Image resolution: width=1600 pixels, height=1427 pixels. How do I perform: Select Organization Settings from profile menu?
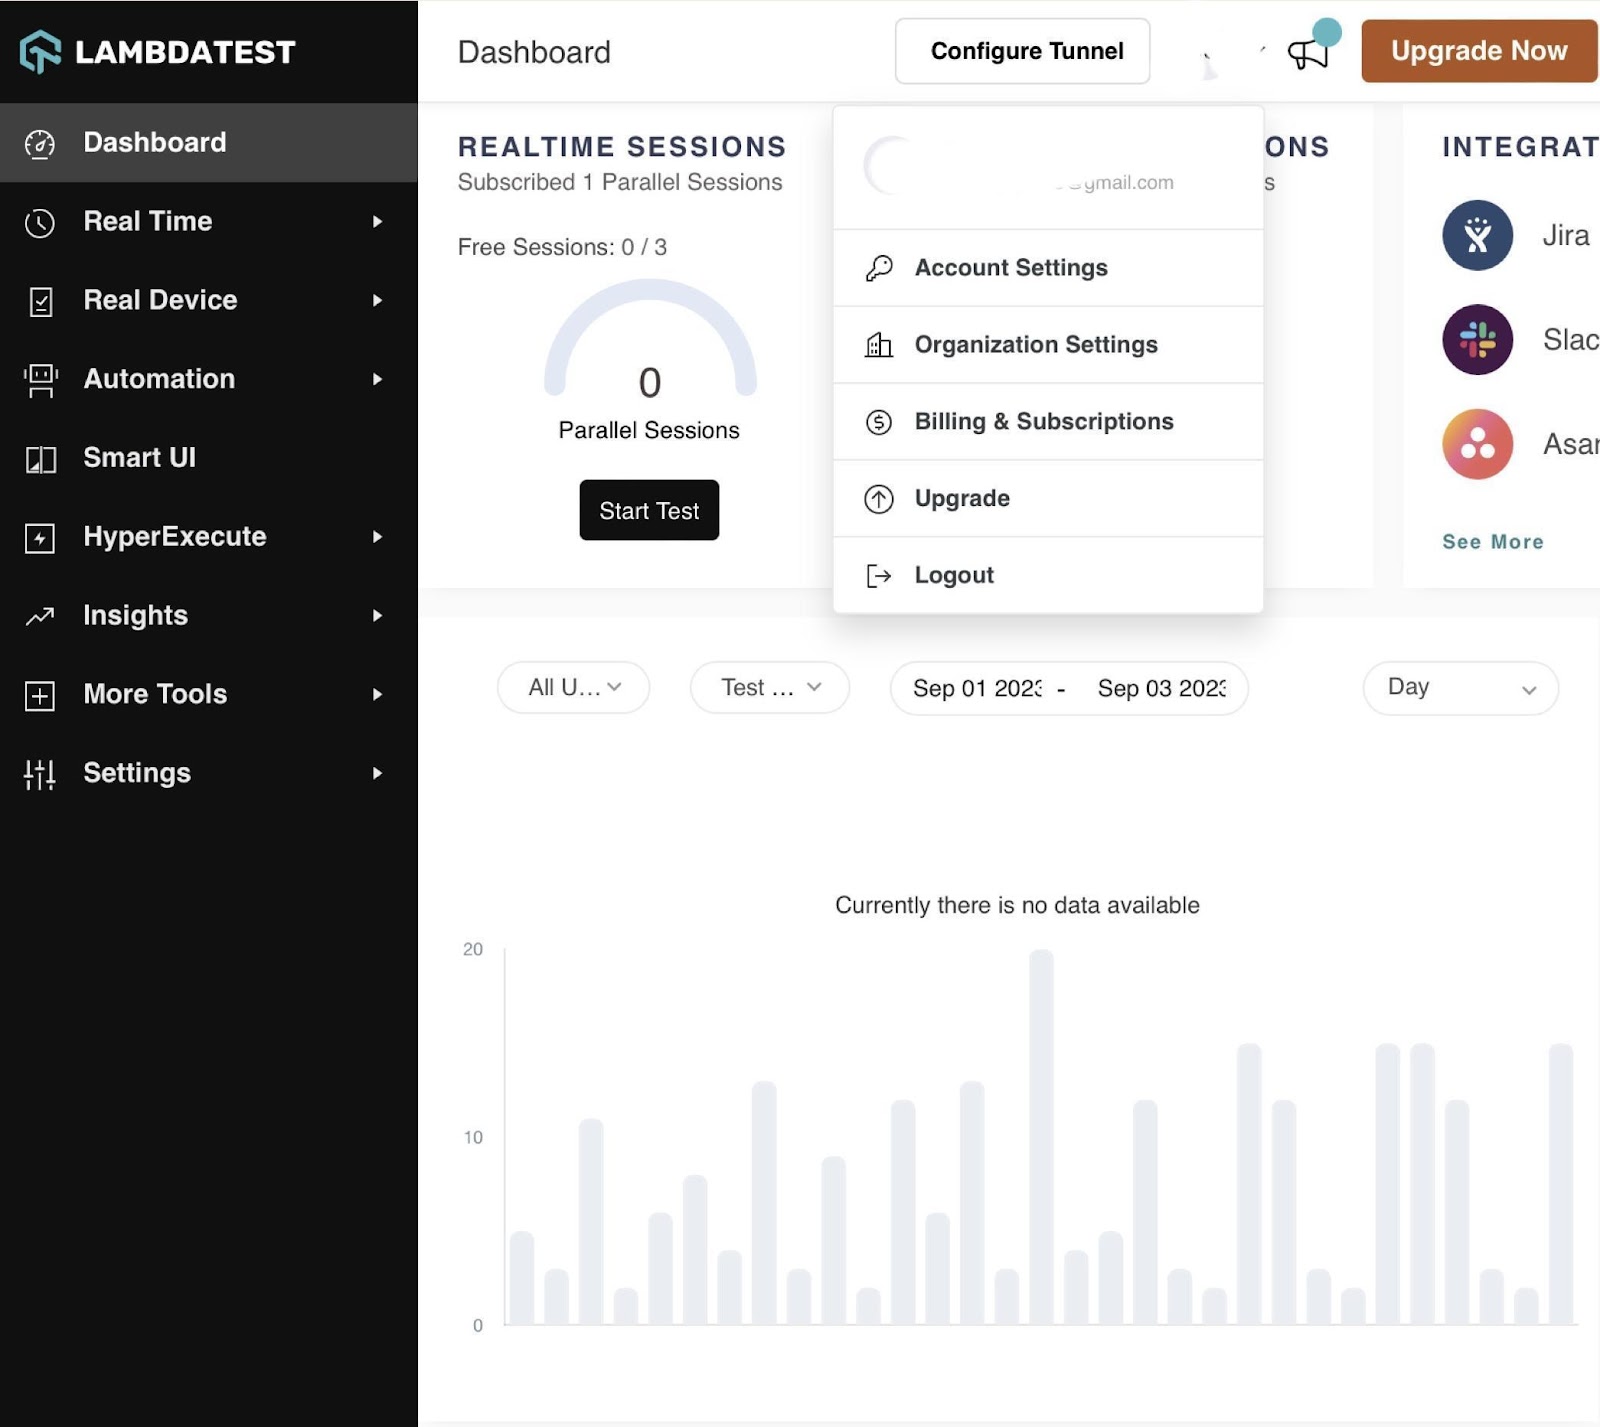tap(1048, 345)
